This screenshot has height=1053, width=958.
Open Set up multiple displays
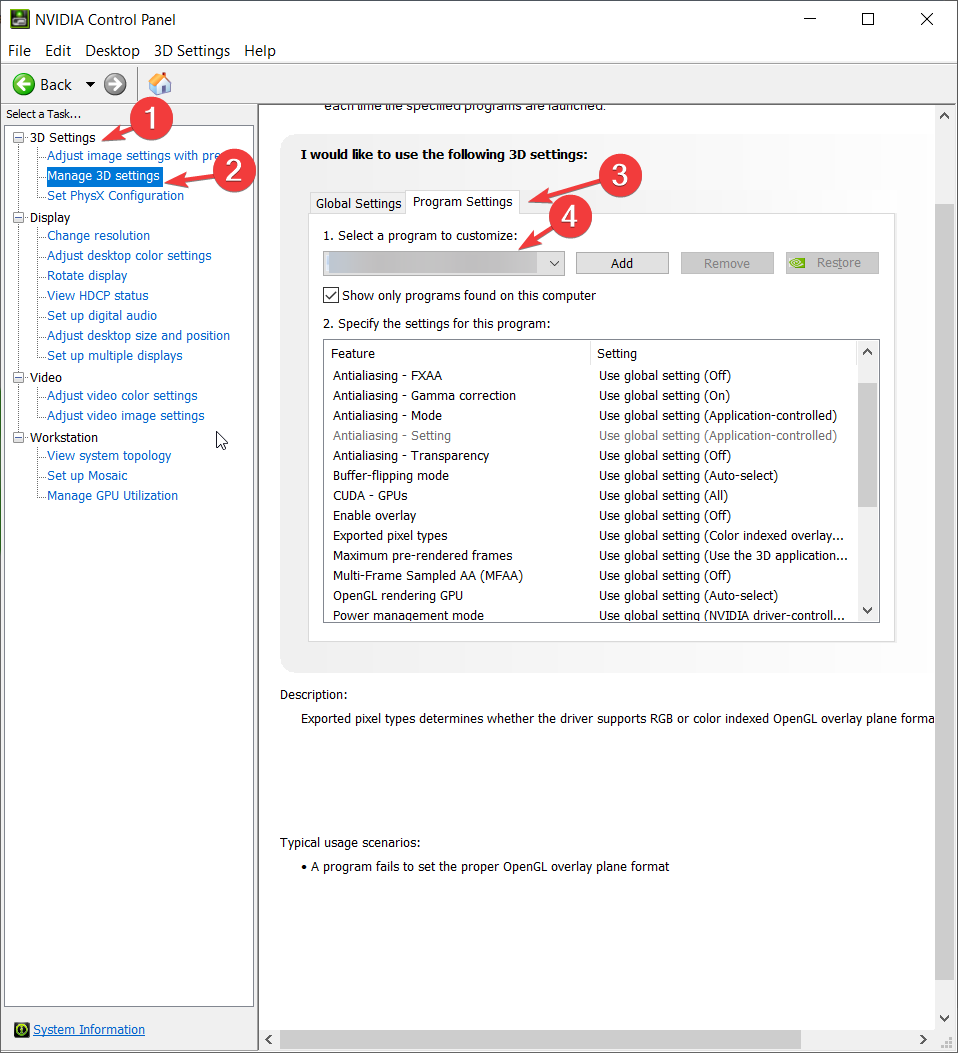tap(115, 356)
